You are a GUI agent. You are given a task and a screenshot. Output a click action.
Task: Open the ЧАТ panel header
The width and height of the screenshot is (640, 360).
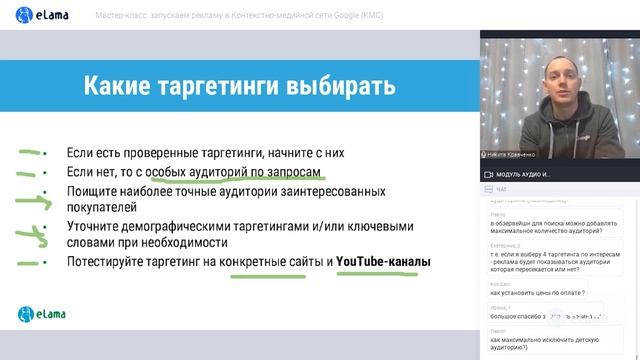click(x=560, y=189)
